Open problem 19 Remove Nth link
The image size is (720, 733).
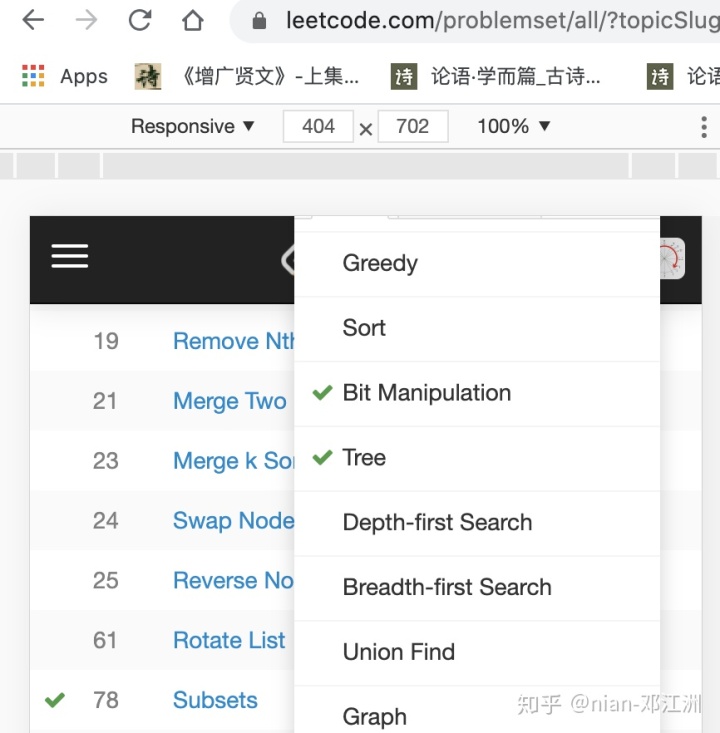click(x=234, y=341)
